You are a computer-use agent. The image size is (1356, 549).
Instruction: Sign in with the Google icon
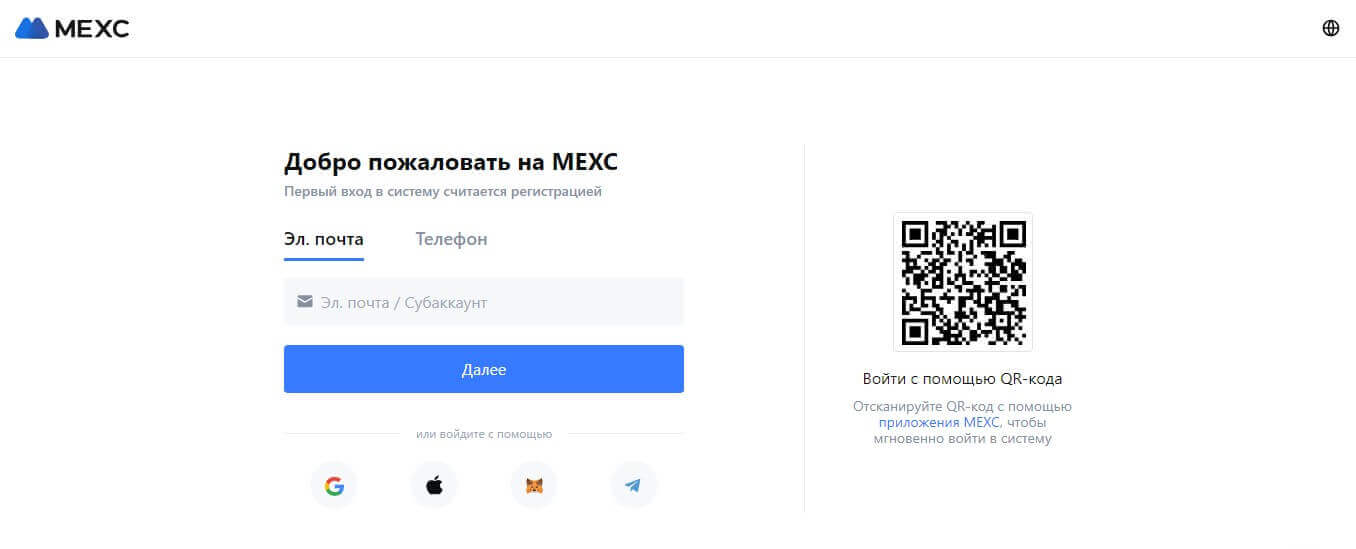coord(334,486)
